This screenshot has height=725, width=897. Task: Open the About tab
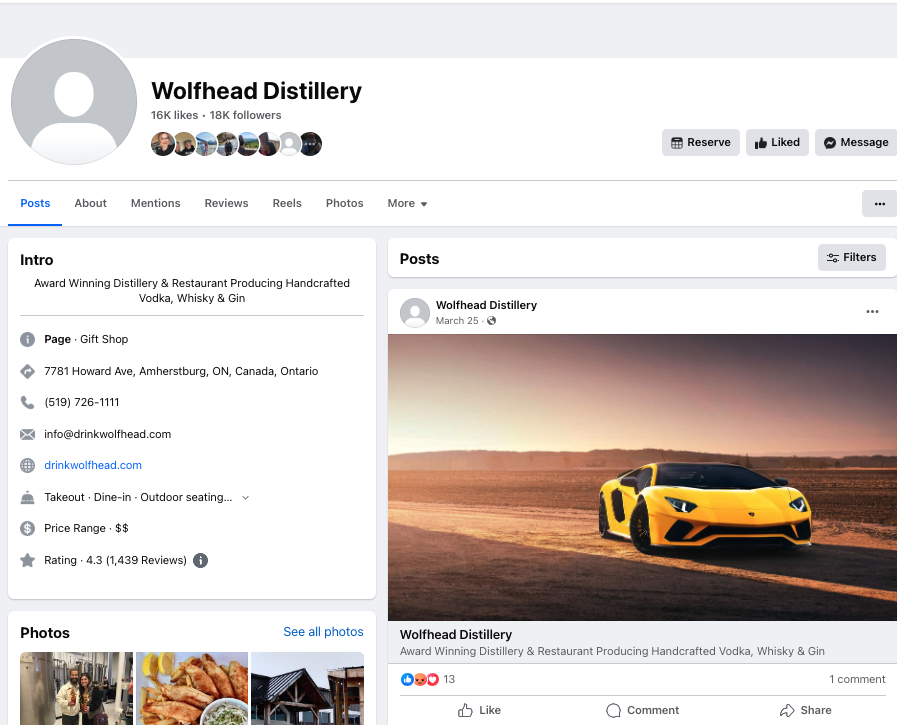coord(90,203)
